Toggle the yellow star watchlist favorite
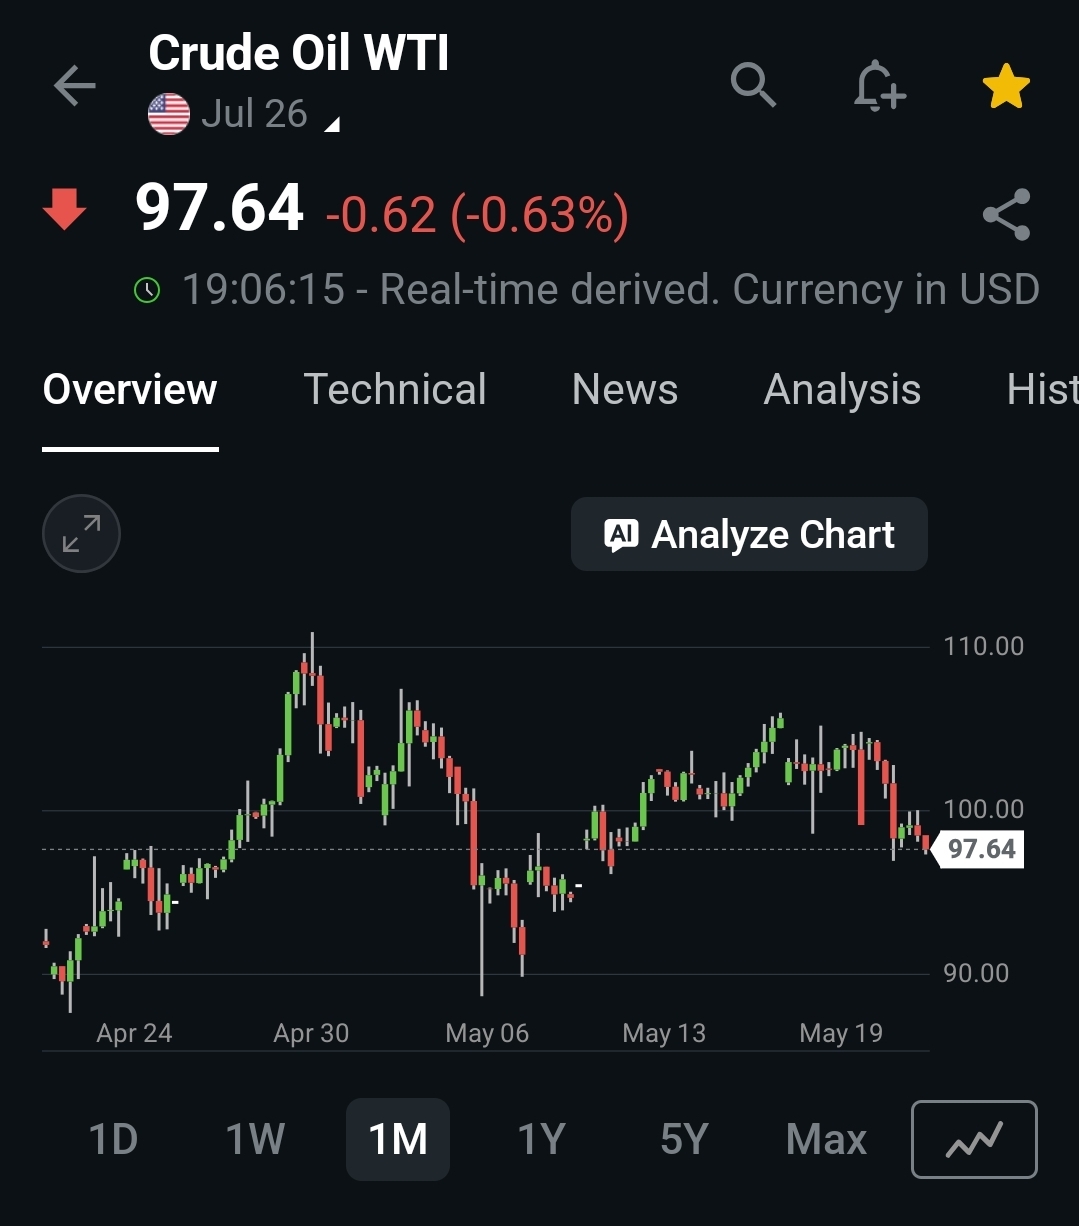 pos(1006,86)
